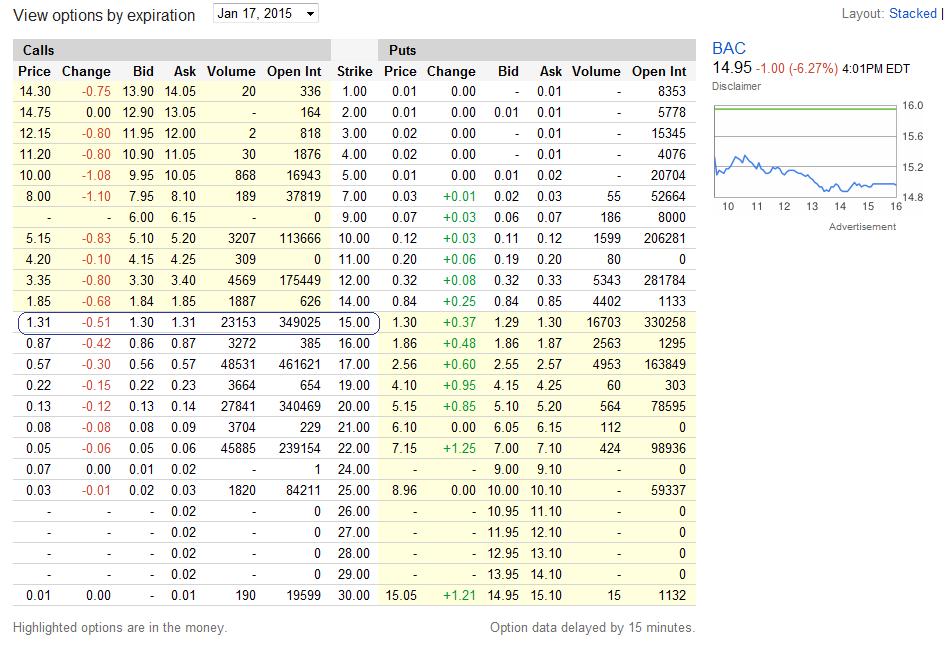Click put open interest 330258

pyautogui.click(x=665, y=322)
